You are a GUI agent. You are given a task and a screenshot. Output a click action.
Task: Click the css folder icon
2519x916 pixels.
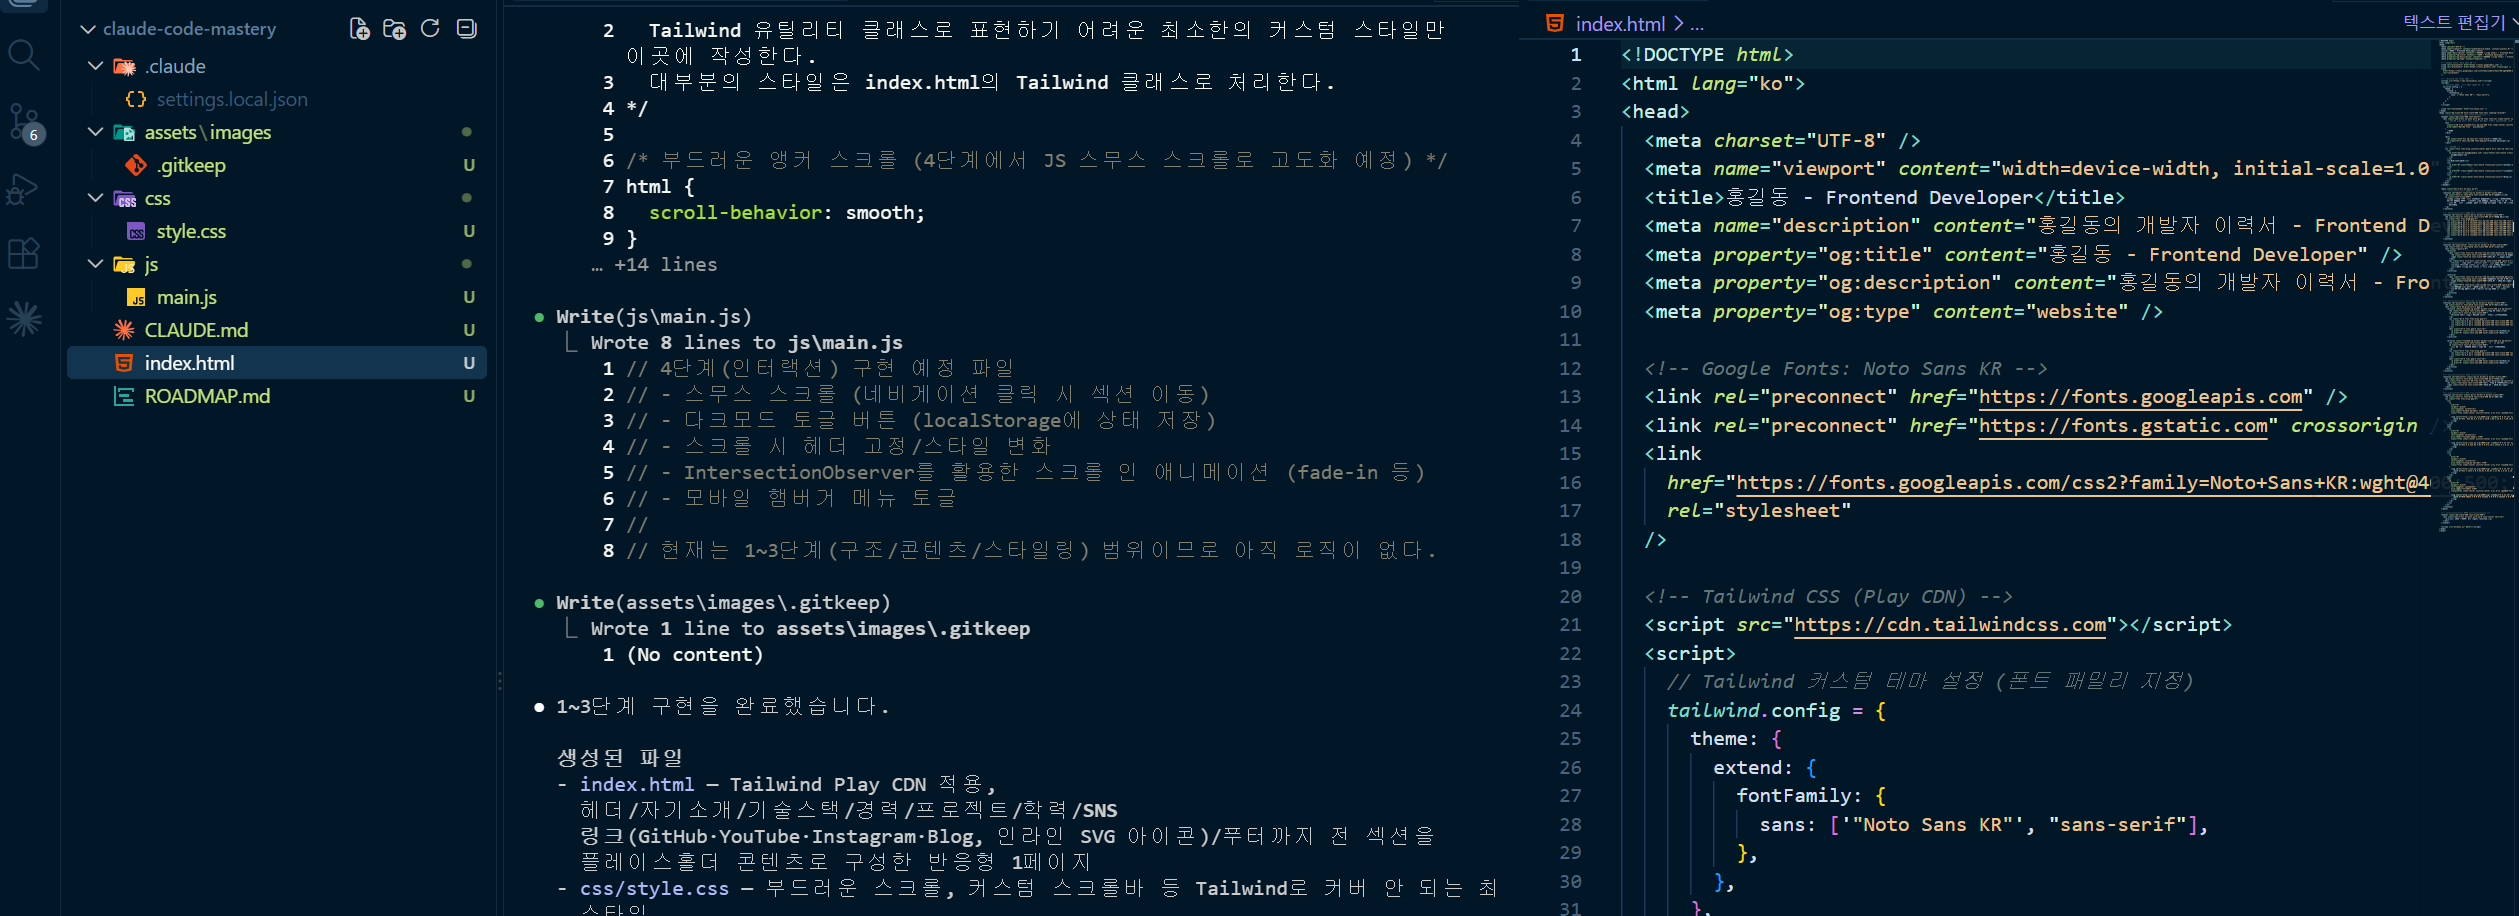(x=125, y=199)
